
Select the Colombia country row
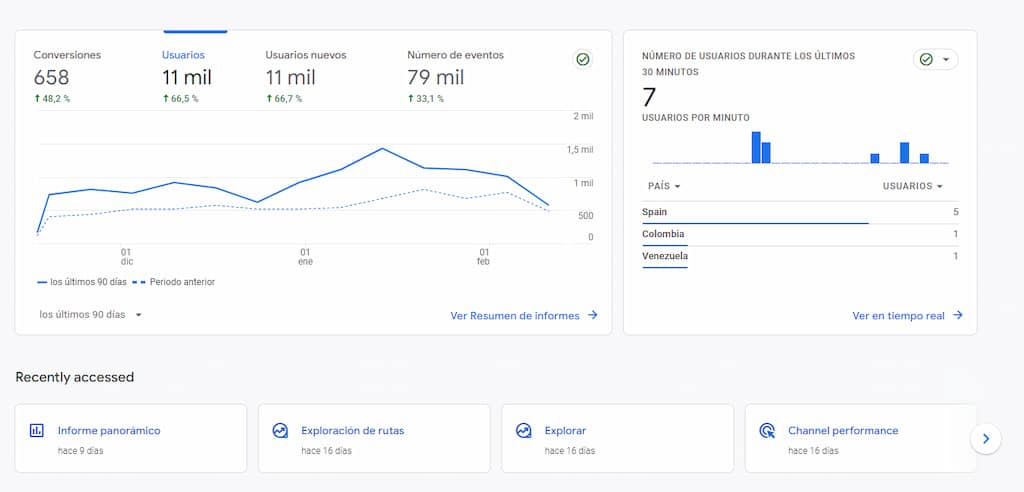[x=800, y=235]
